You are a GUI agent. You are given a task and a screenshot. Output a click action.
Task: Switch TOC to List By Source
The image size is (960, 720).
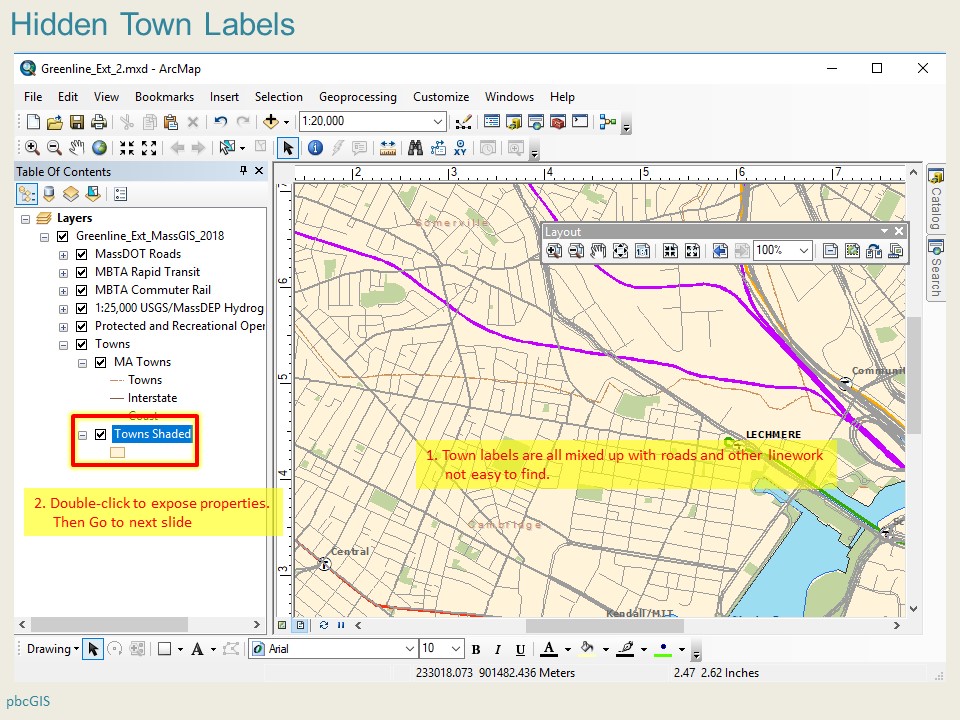49,195
